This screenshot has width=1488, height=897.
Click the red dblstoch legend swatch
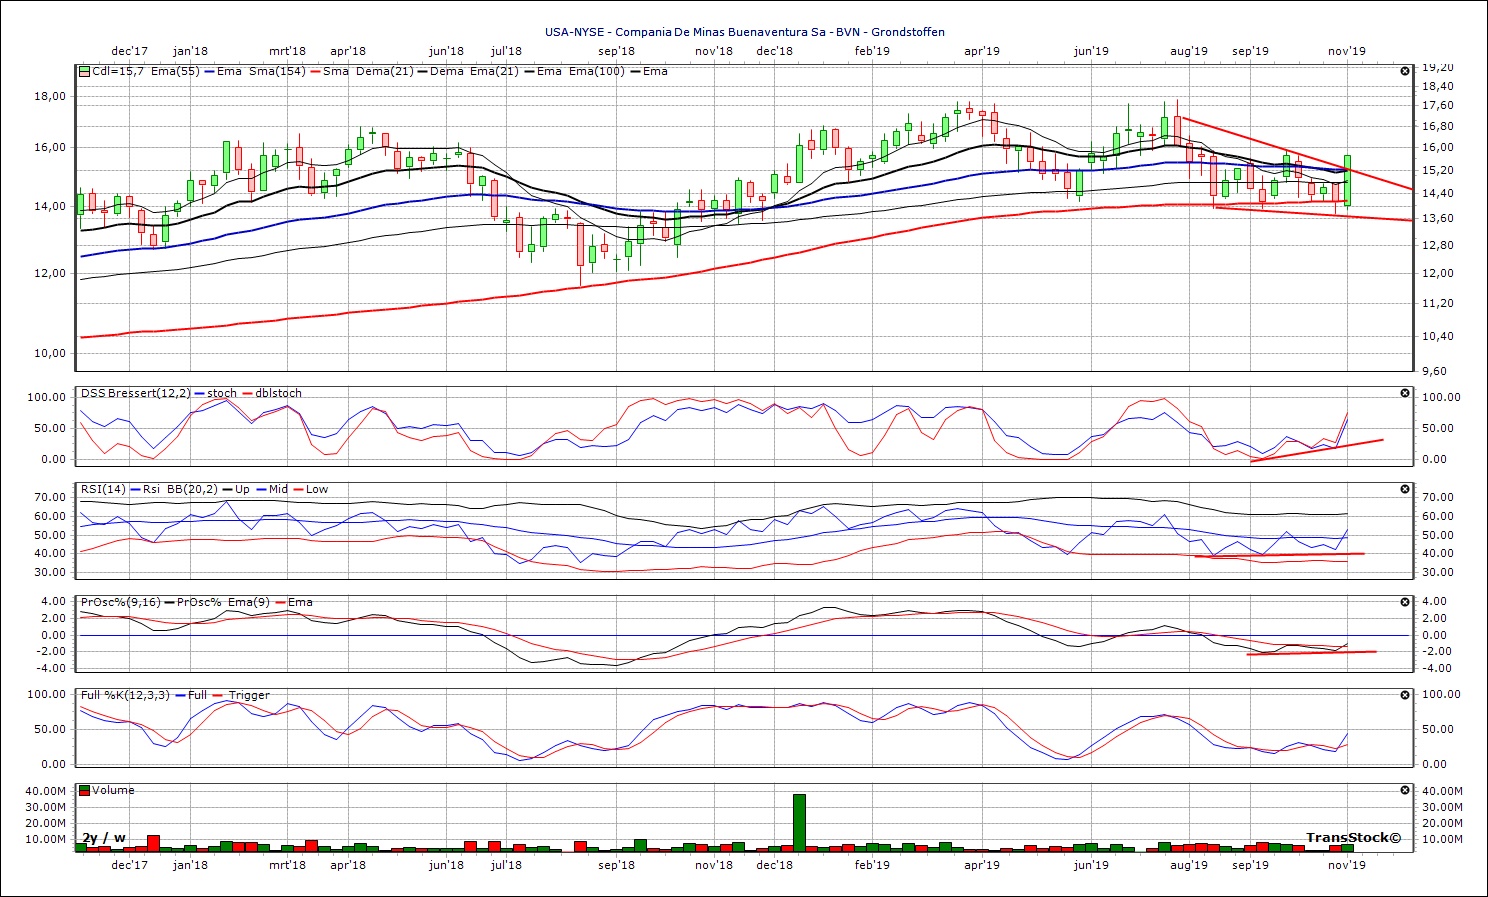tap(248, 393)
